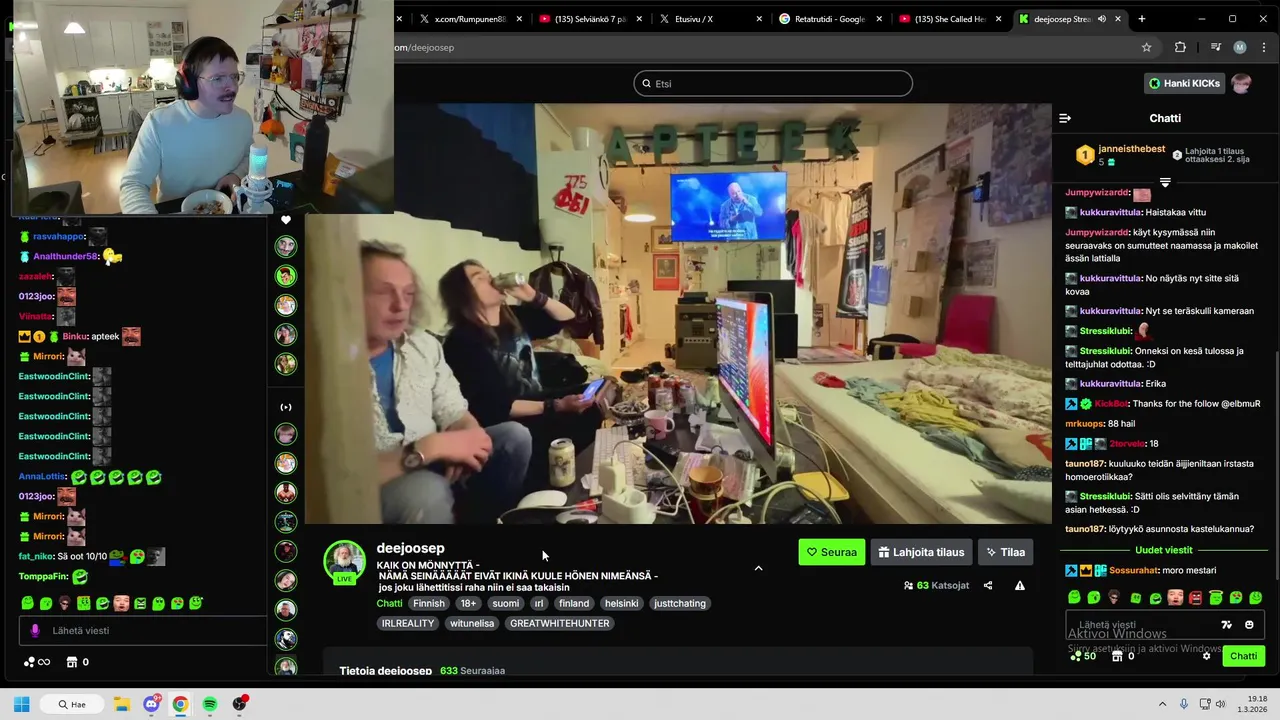This screenshot has height=720, width=1280.
Task: Collapse the chat panel with the arrow icon
Action: [1065, 118]
